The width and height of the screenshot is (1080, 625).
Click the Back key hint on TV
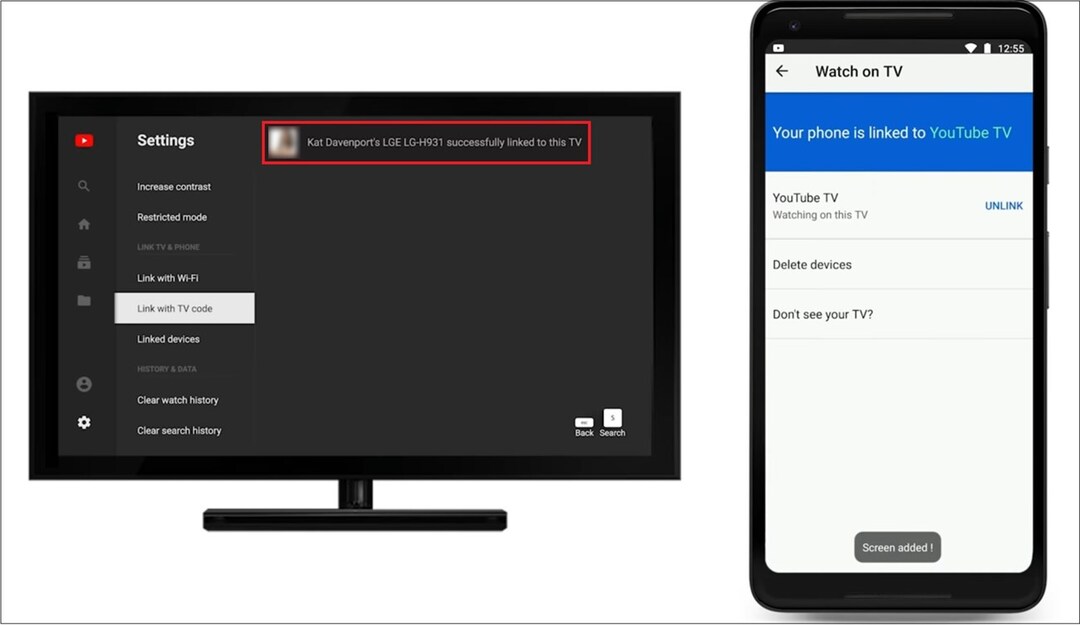tap(584, 427)
